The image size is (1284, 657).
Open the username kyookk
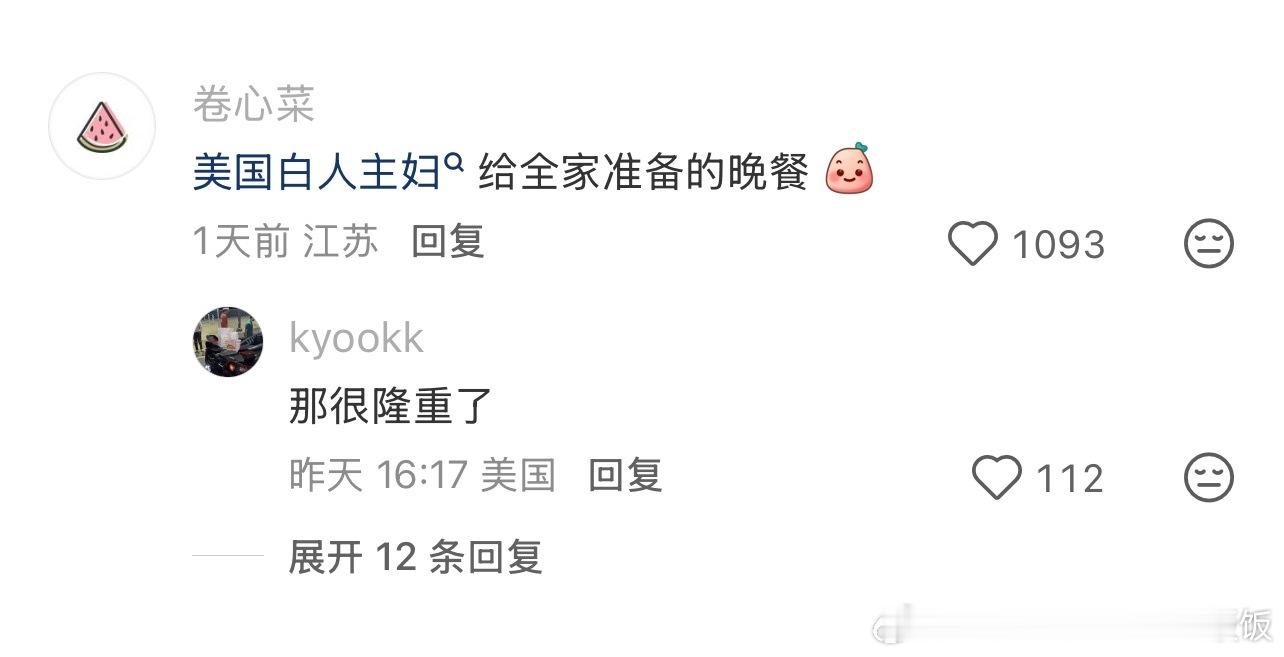tap(356, 338)
